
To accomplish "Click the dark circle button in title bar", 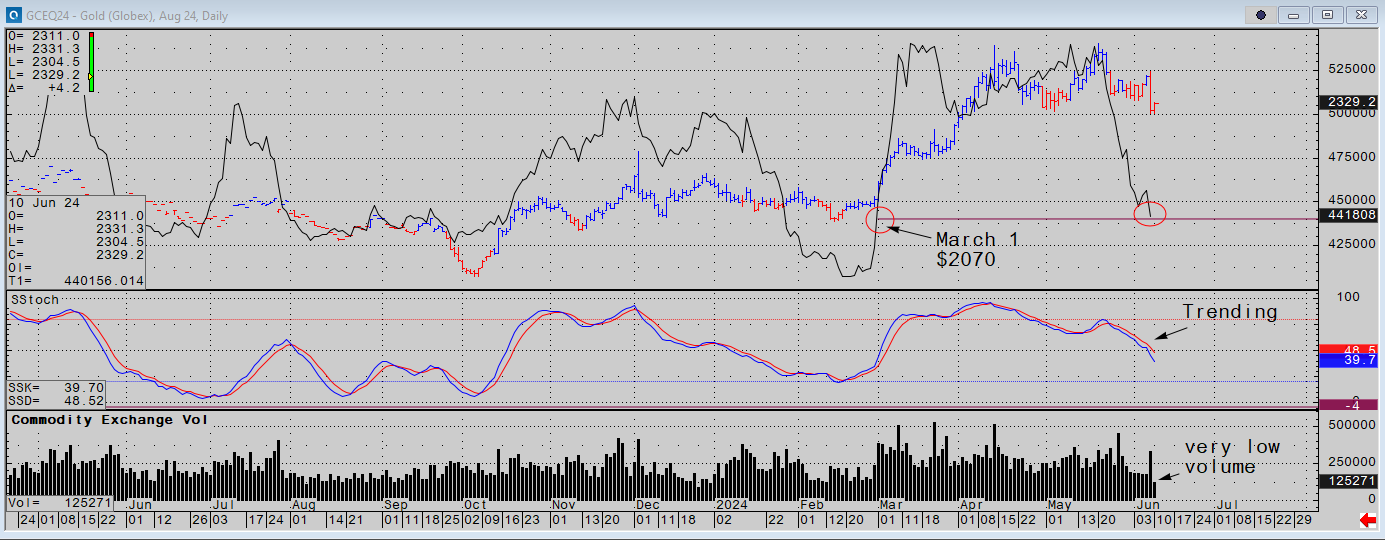I will coord(1261,14).
